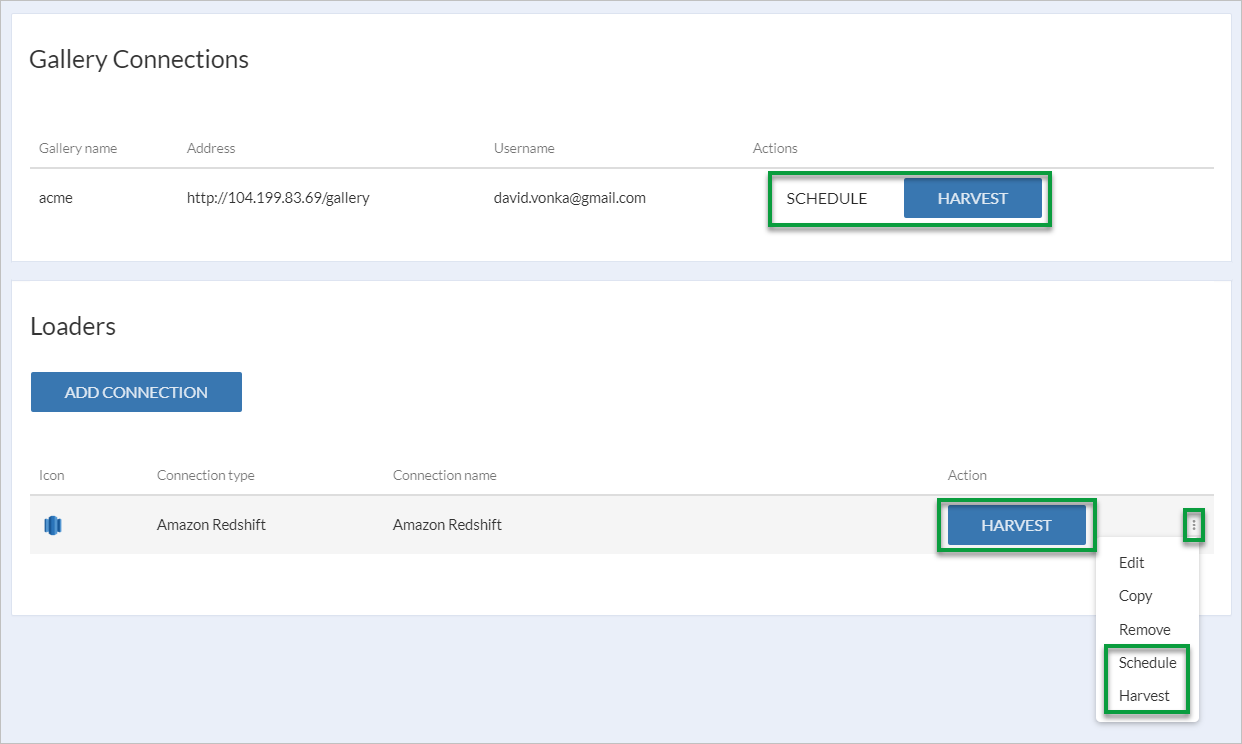Viewport: 1242px width, 744px height.
Task: Click the Amazon Redshift connection icon
Action: tap(51, 524)
